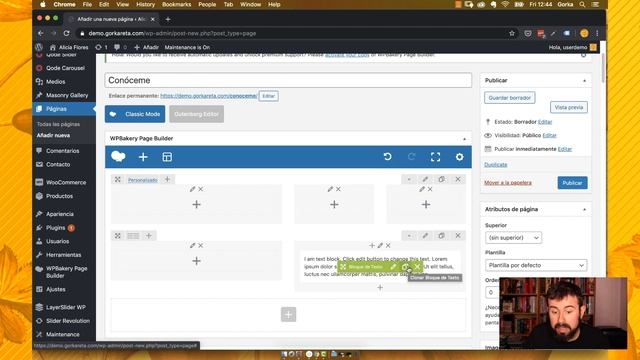Add element below the text block
Screen dimensions: 640x360
[380, 287]
